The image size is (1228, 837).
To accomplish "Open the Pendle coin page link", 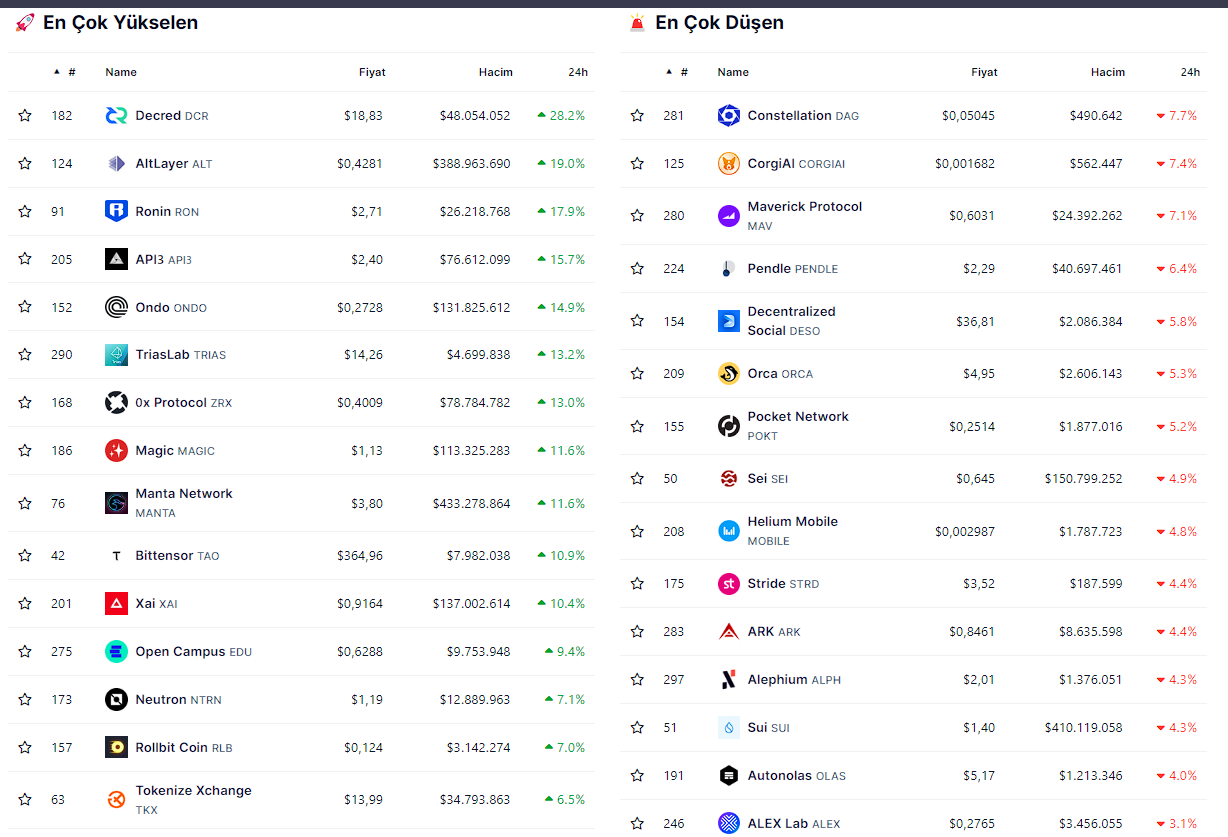I will pos(768,268).
